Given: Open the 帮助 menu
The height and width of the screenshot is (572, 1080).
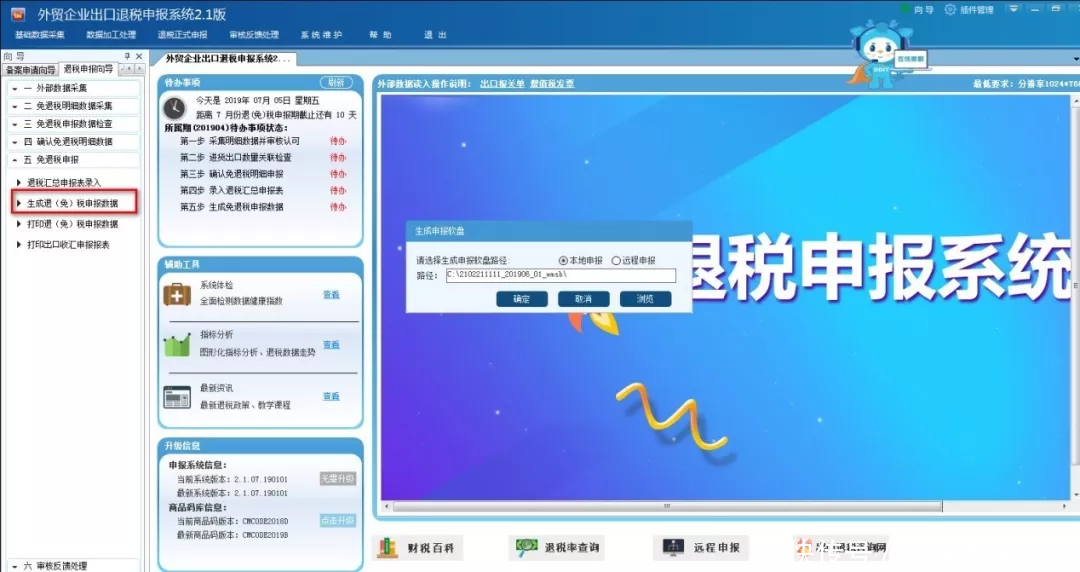Looking at the screenshot, I should click(380, 35).
